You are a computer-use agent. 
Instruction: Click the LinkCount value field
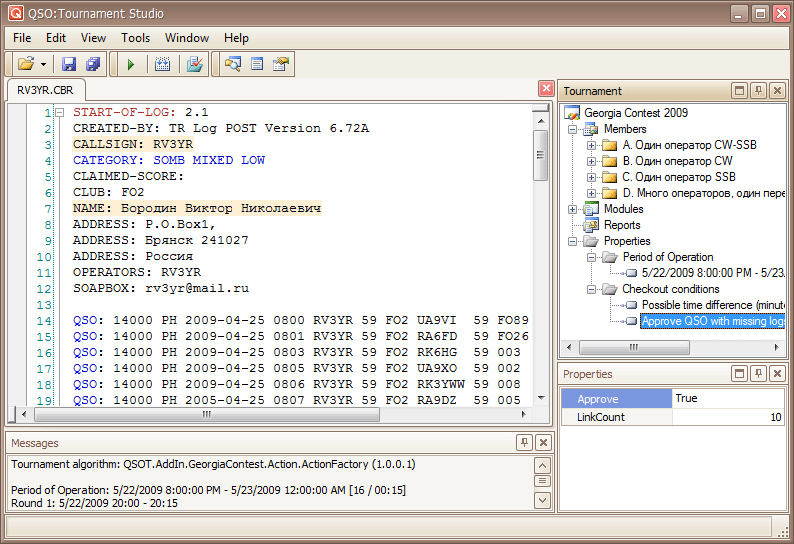[x=727, y=417]
